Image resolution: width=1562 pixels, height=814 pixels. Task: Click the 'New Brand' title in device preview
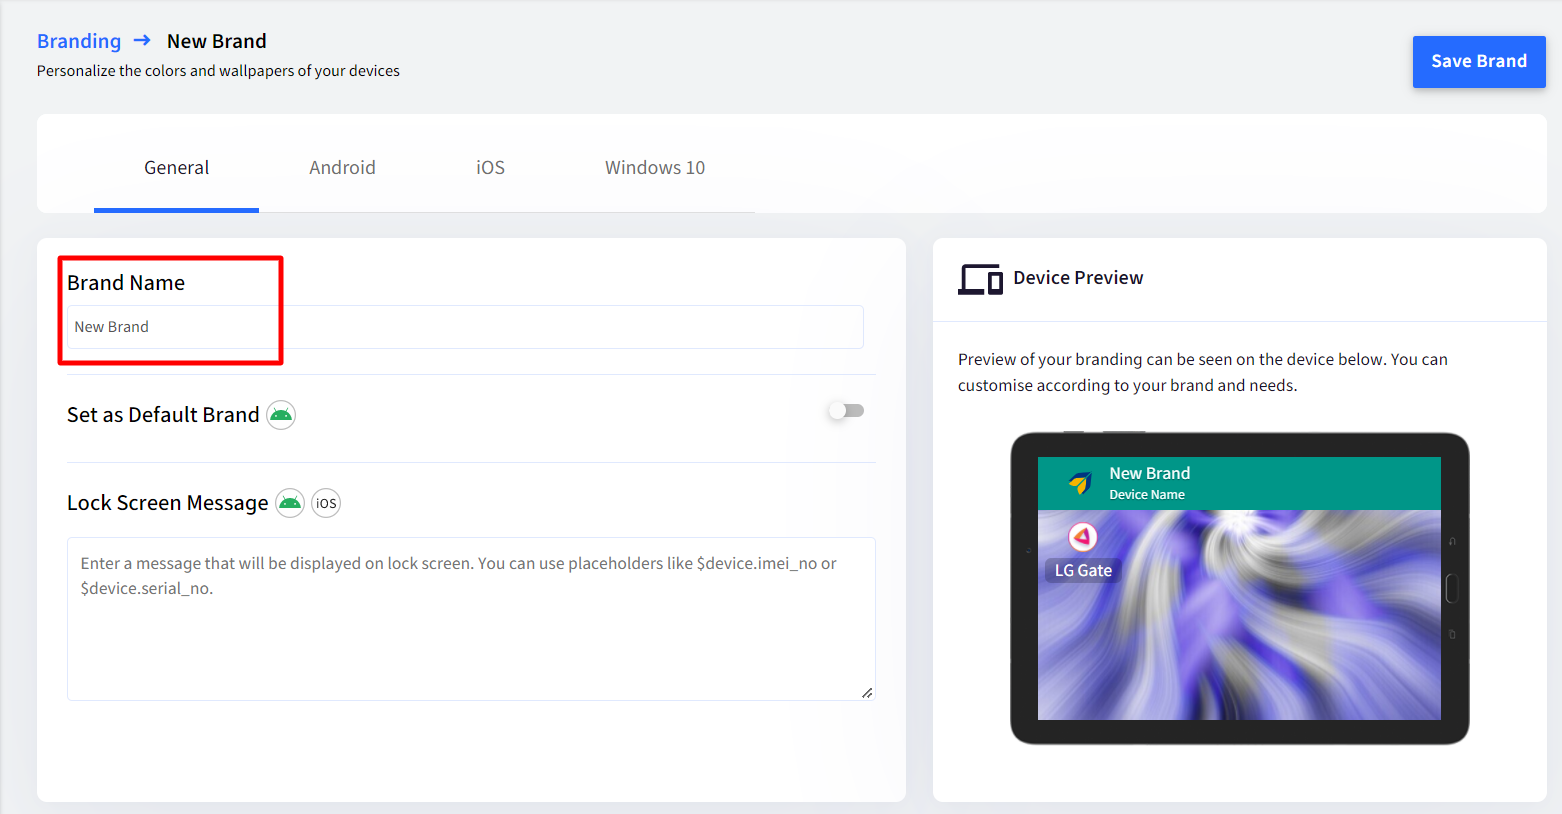tap(1149, 473)
